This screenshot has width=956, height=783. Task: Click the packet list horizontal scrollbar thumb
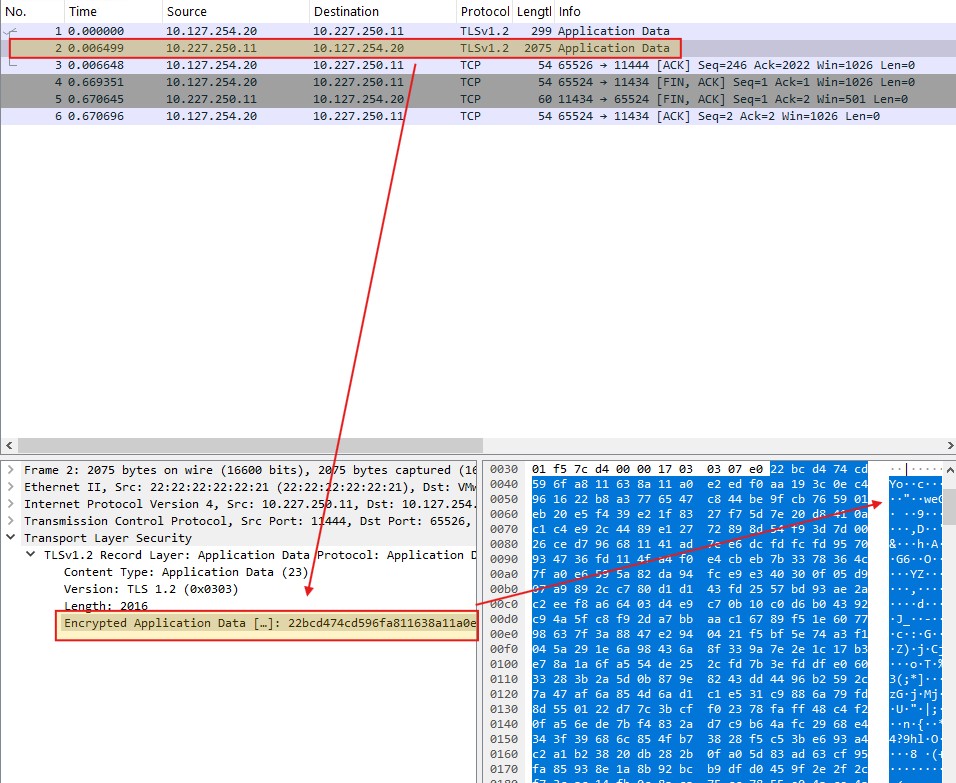(250, 446)
